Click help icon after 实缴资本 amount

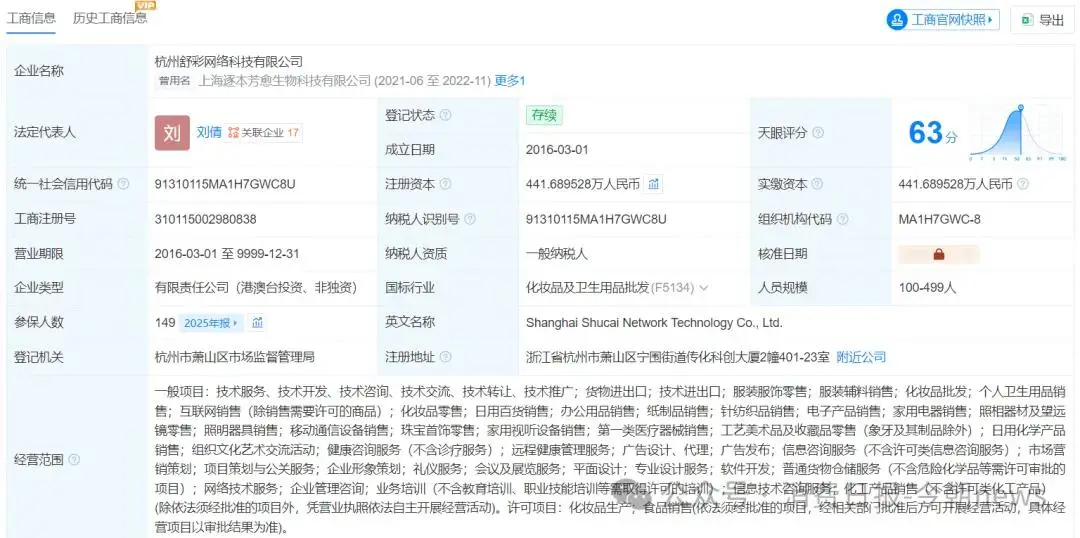point(1023,185)
